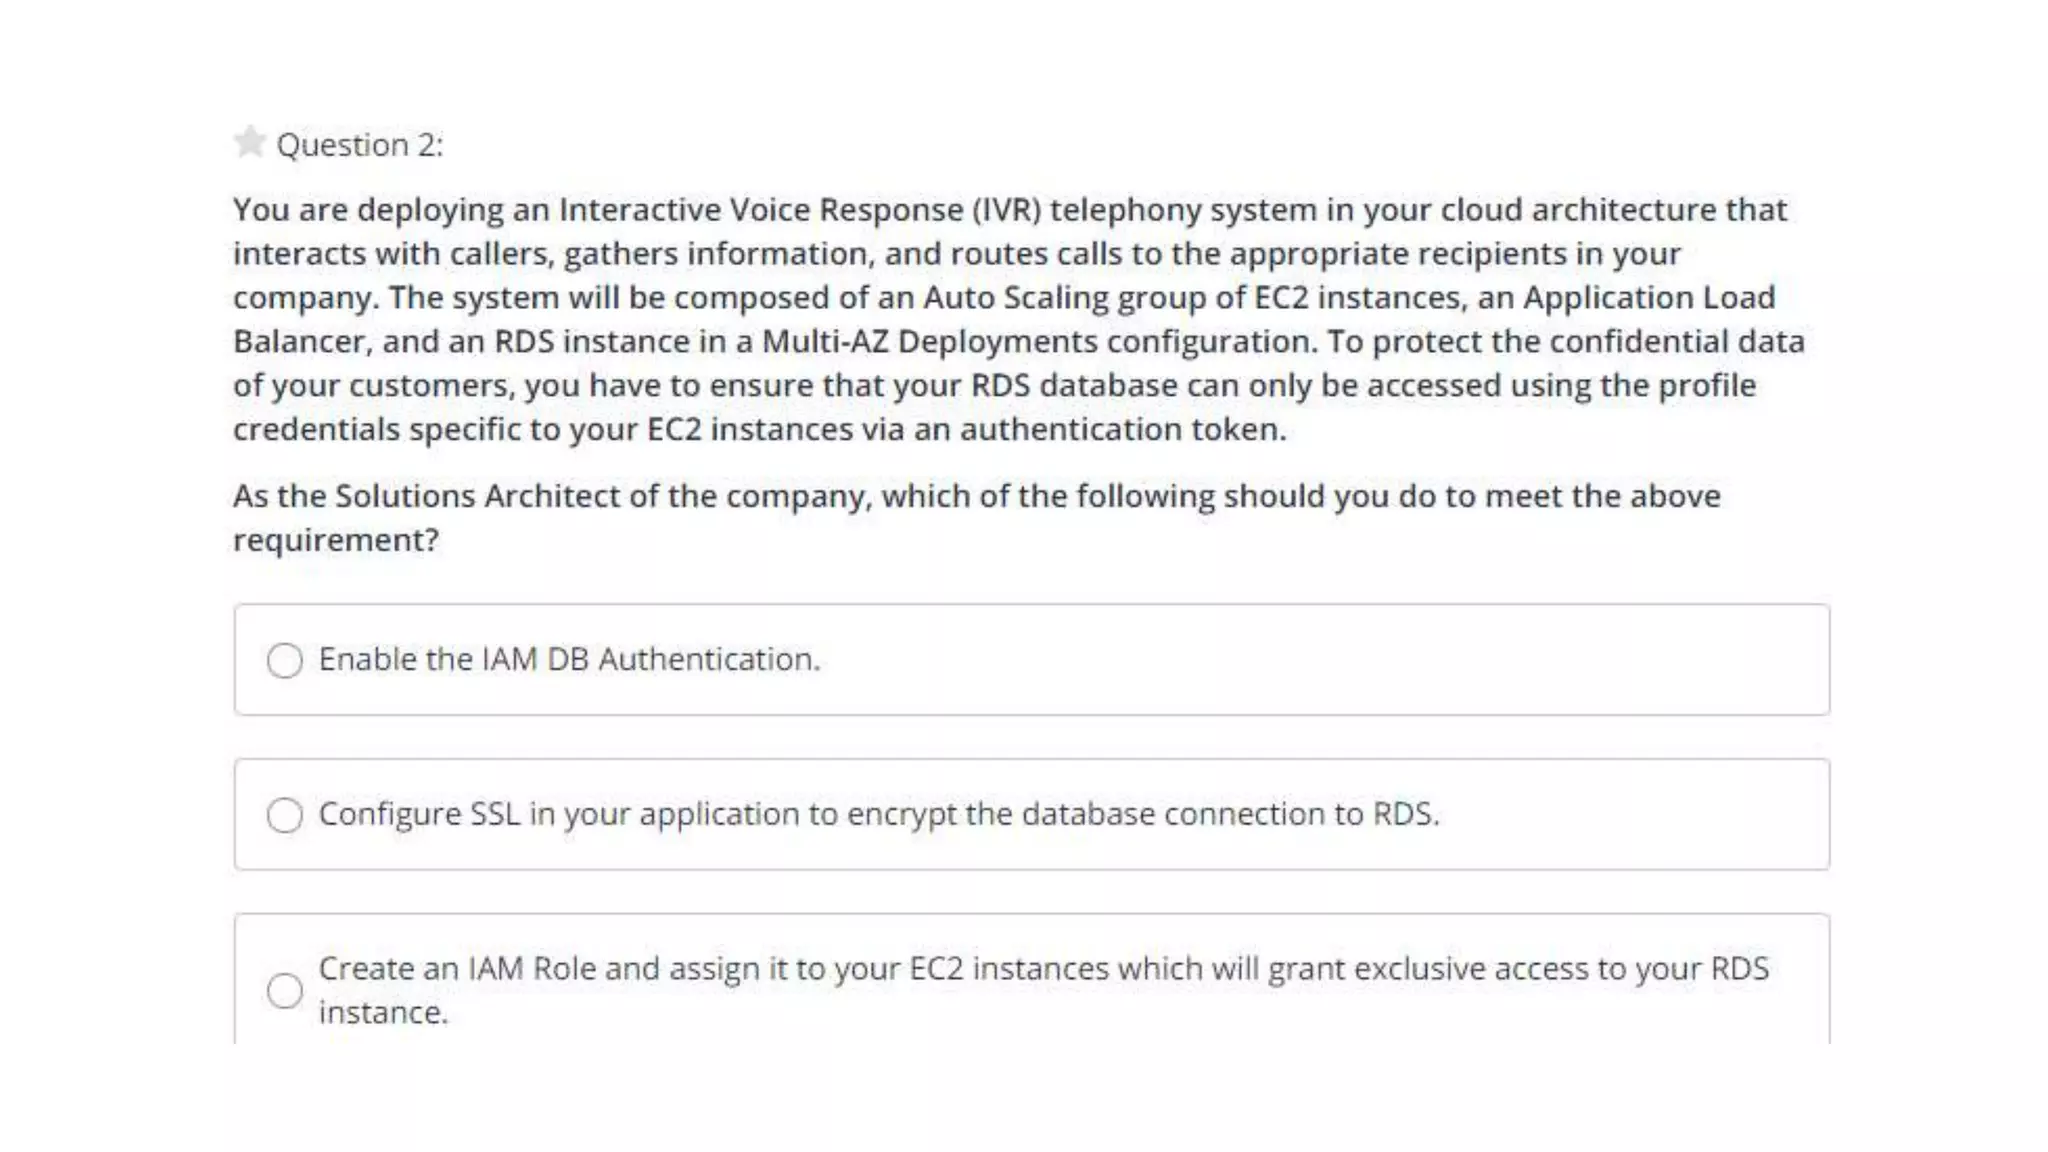This screenshot has width=2048, height=1152.
Task: Click 'EC2 instances' in the third answer option
Action: (x=1008, y=969)
